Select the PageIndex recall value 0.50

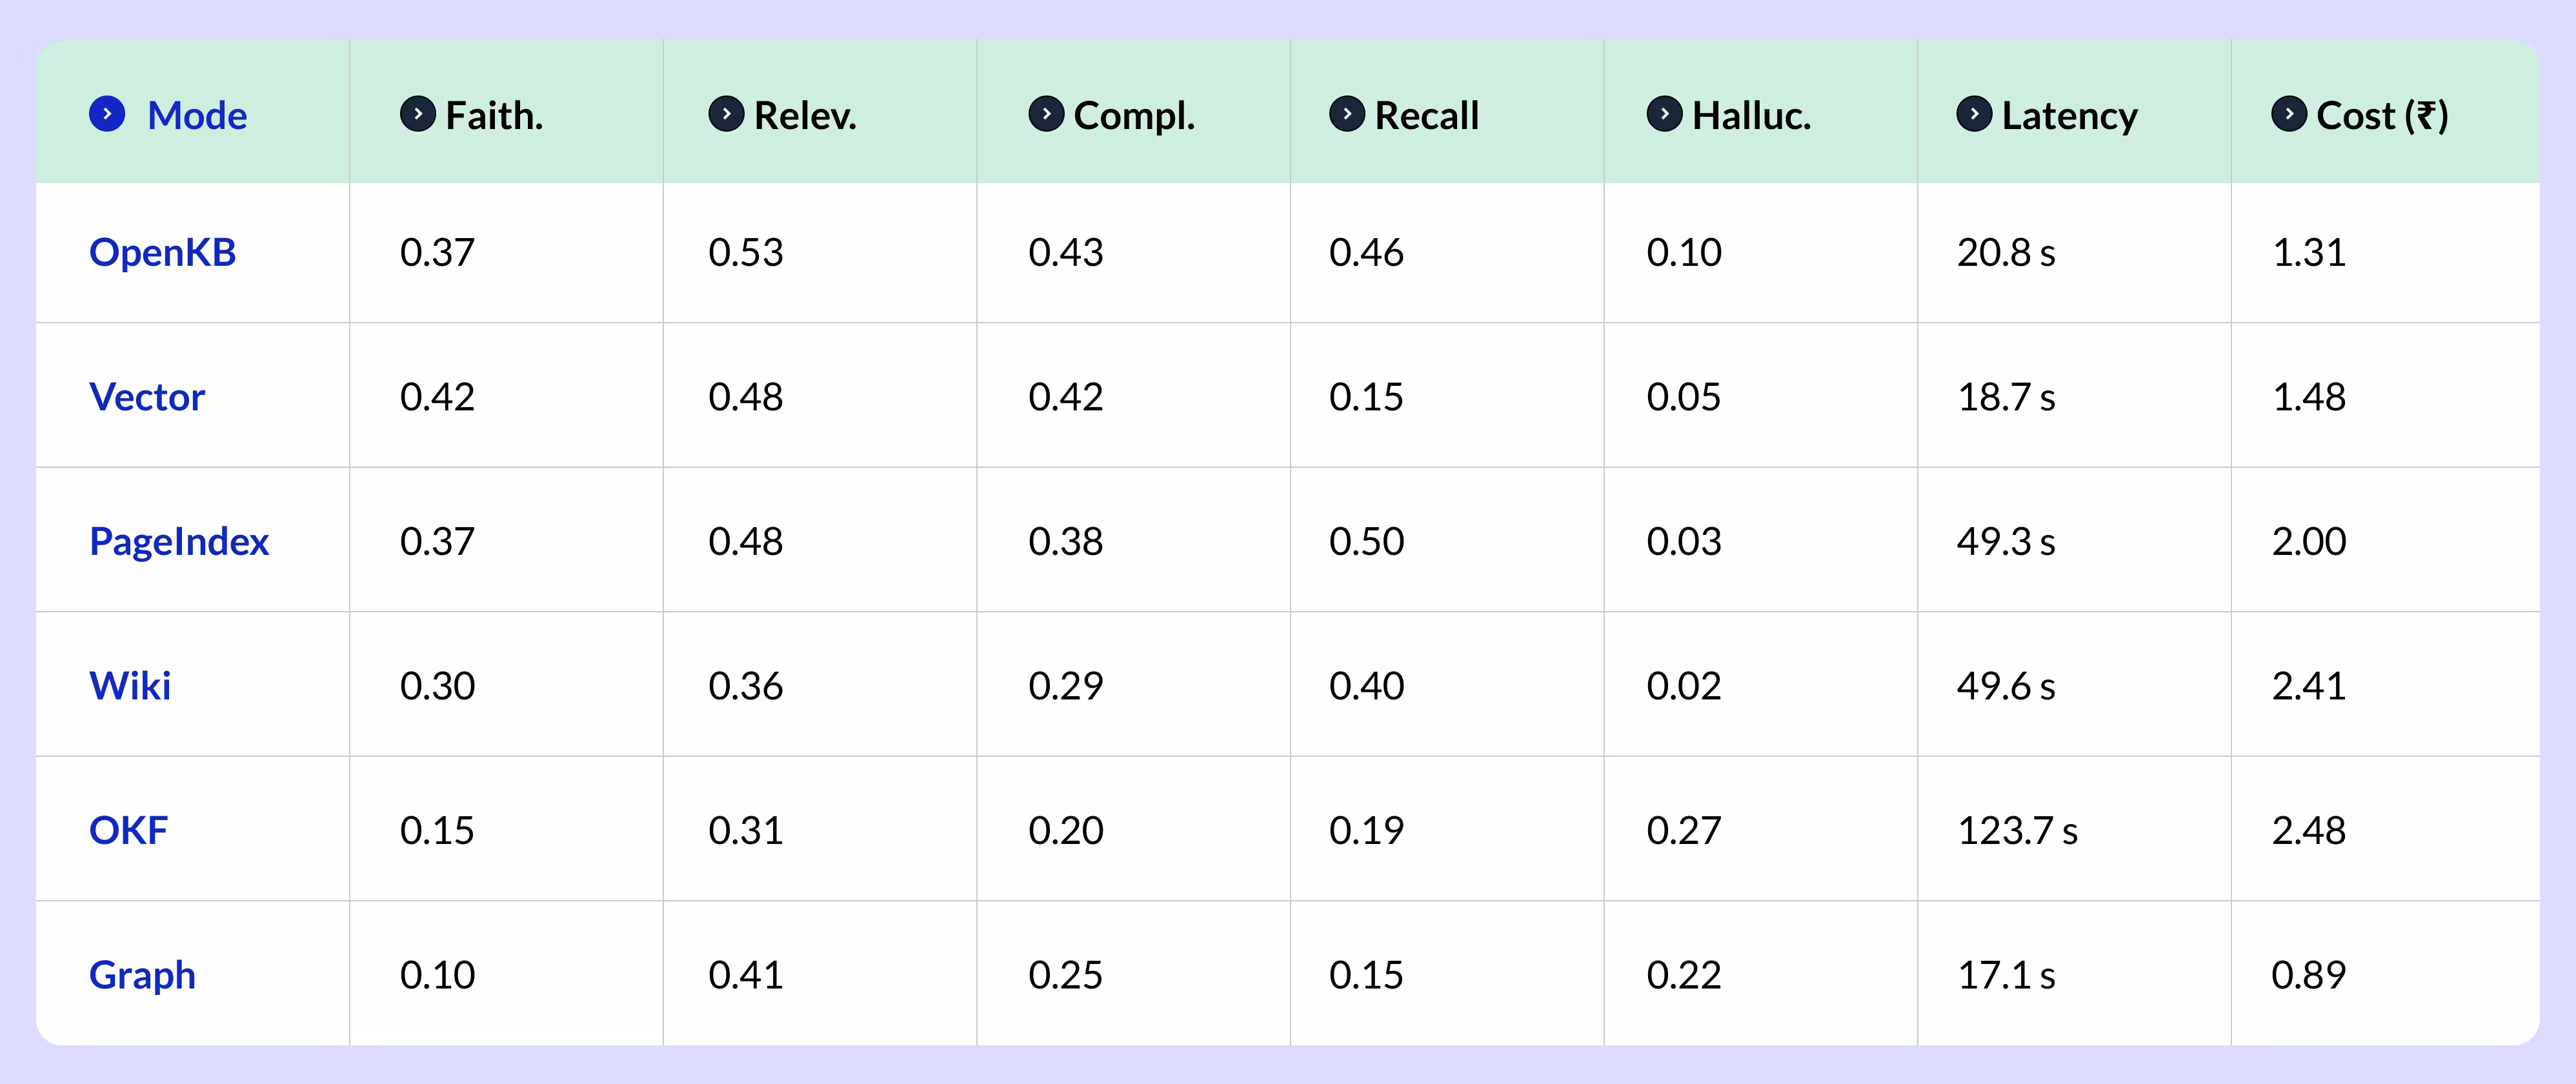(x=1366, y=542)
